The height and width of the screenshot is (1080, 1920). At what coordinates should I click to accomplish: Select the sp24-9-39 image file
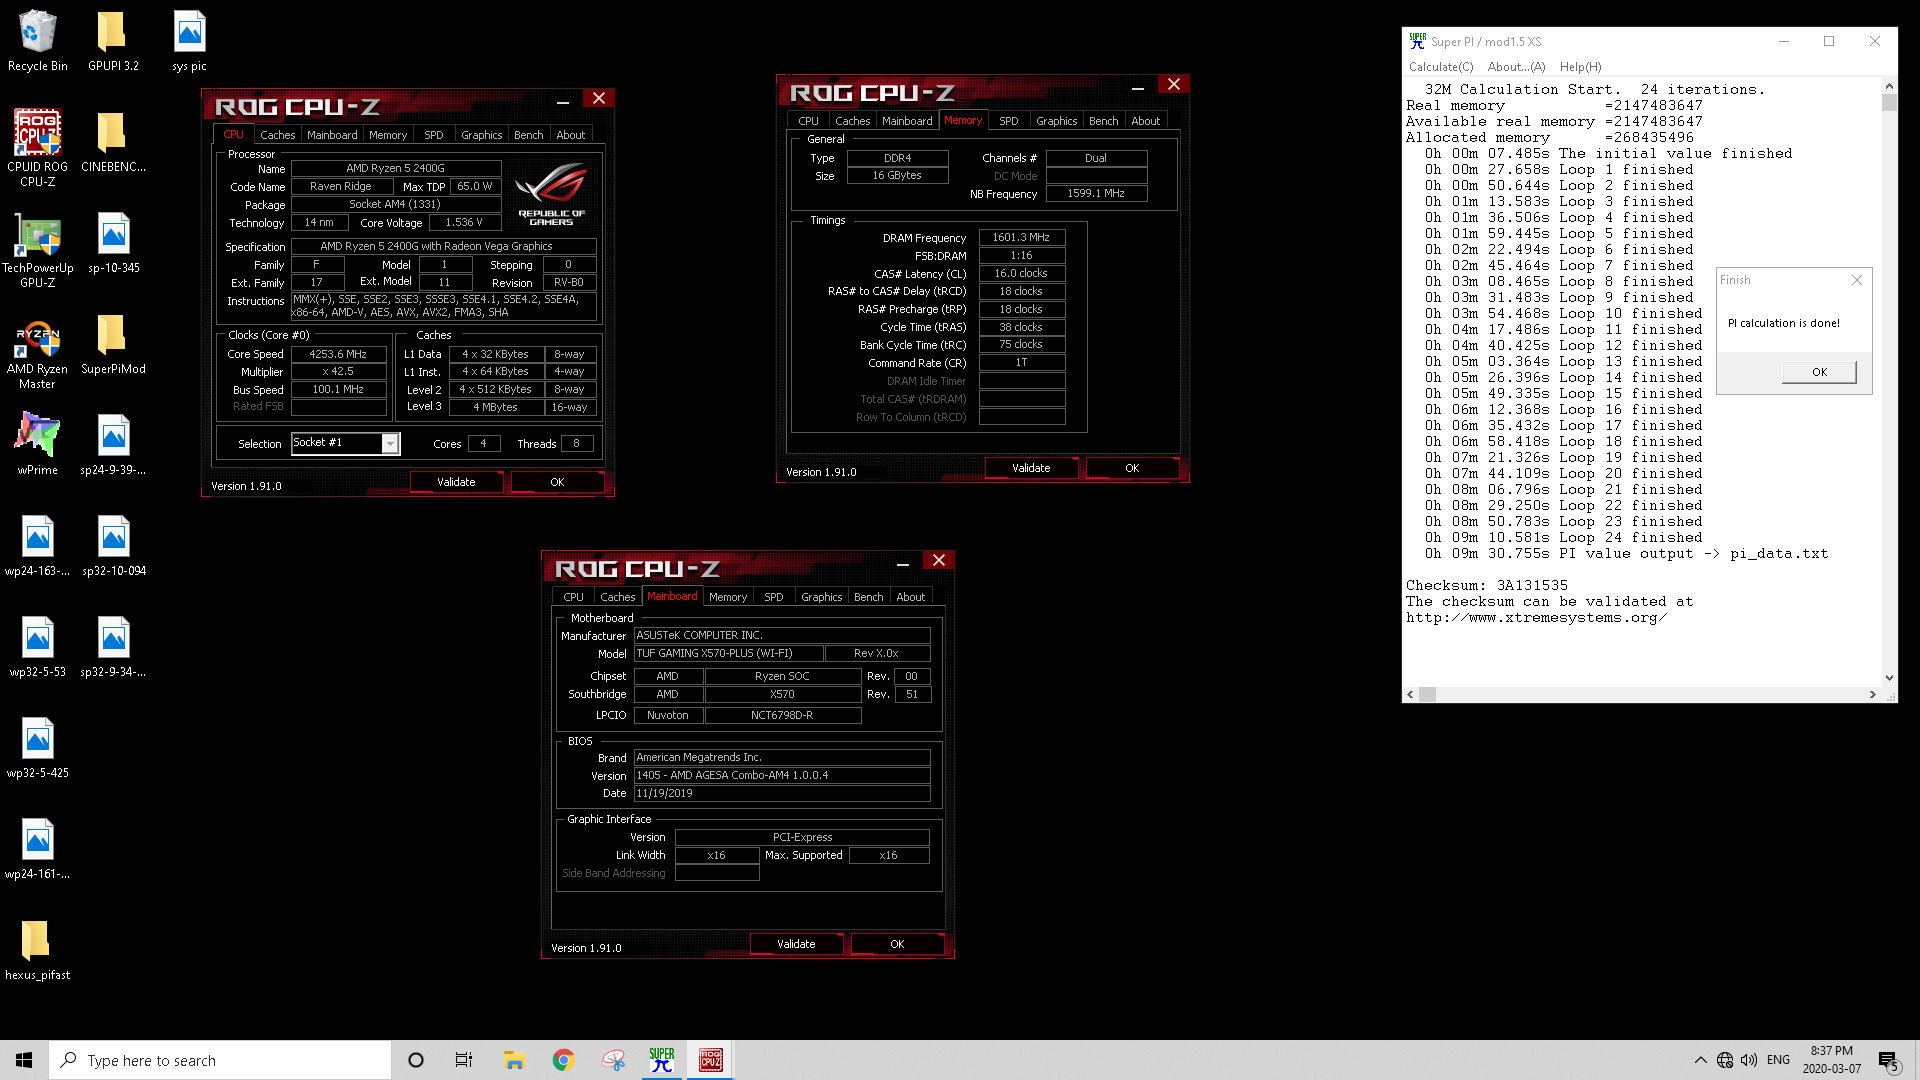[113, 445]
